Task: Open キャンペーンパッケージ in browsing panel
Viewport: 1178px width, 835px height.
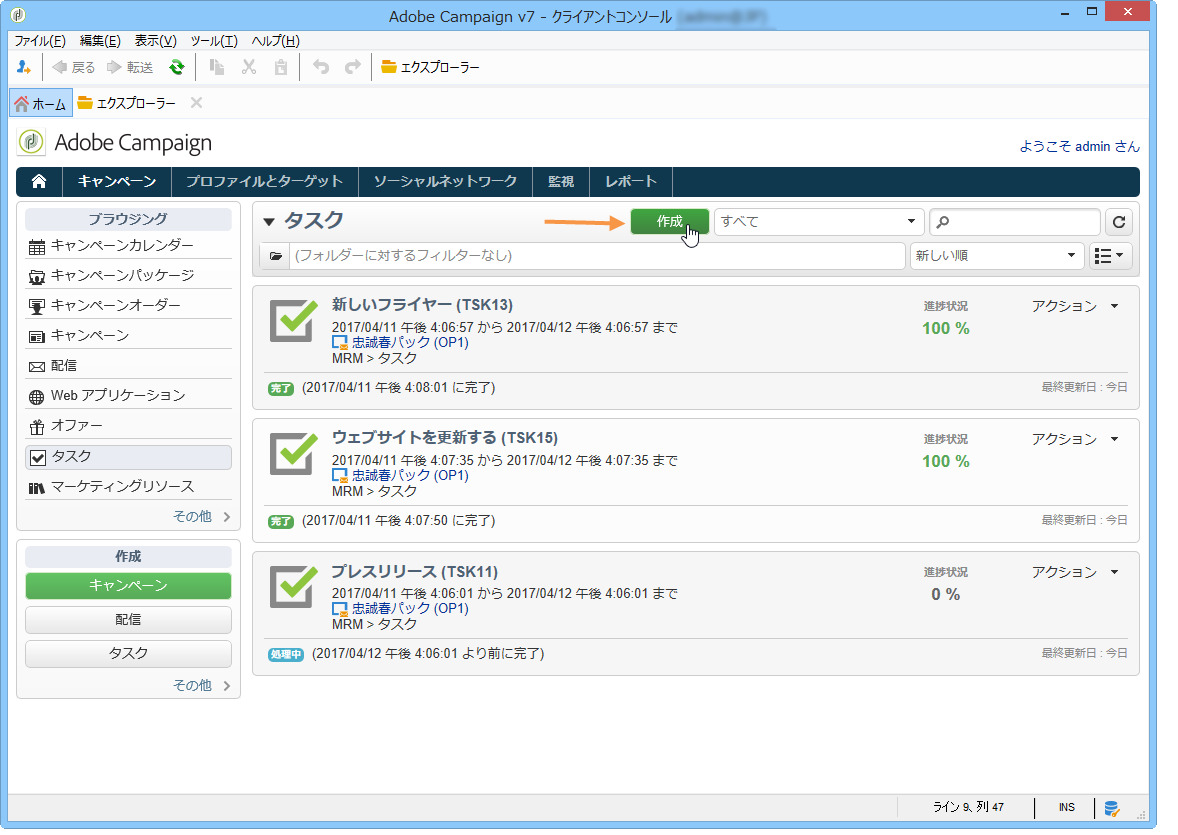Action: (x=128, y=276)
